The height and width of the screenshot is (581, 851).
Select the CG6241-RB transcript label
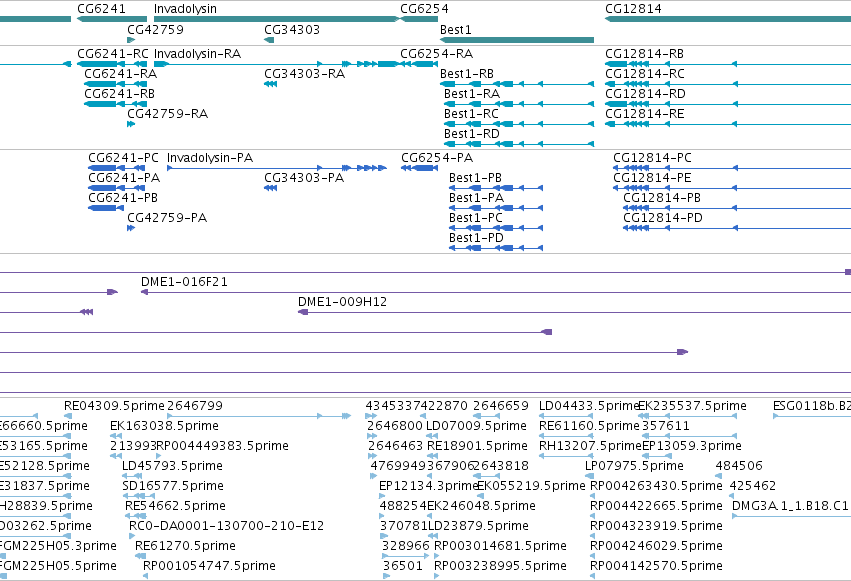119,93
